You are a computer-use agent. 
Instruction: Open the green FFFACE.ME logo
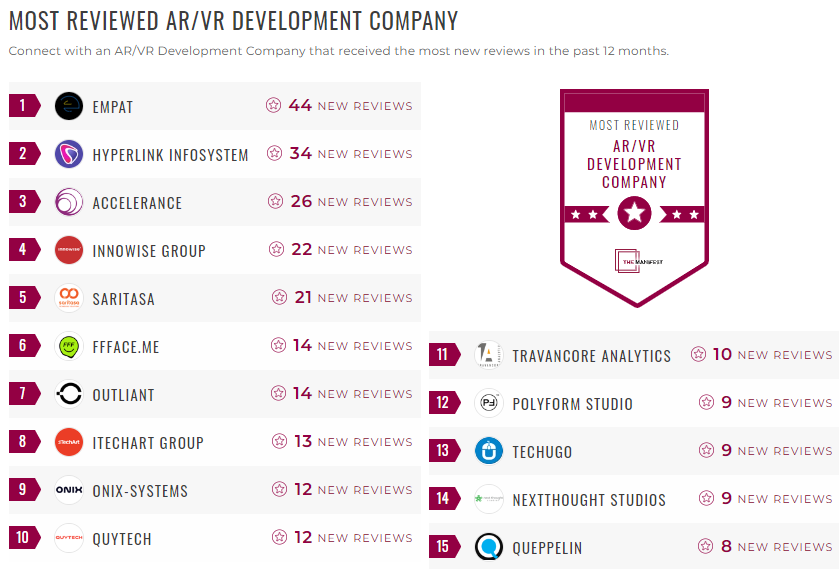(69, 346)
